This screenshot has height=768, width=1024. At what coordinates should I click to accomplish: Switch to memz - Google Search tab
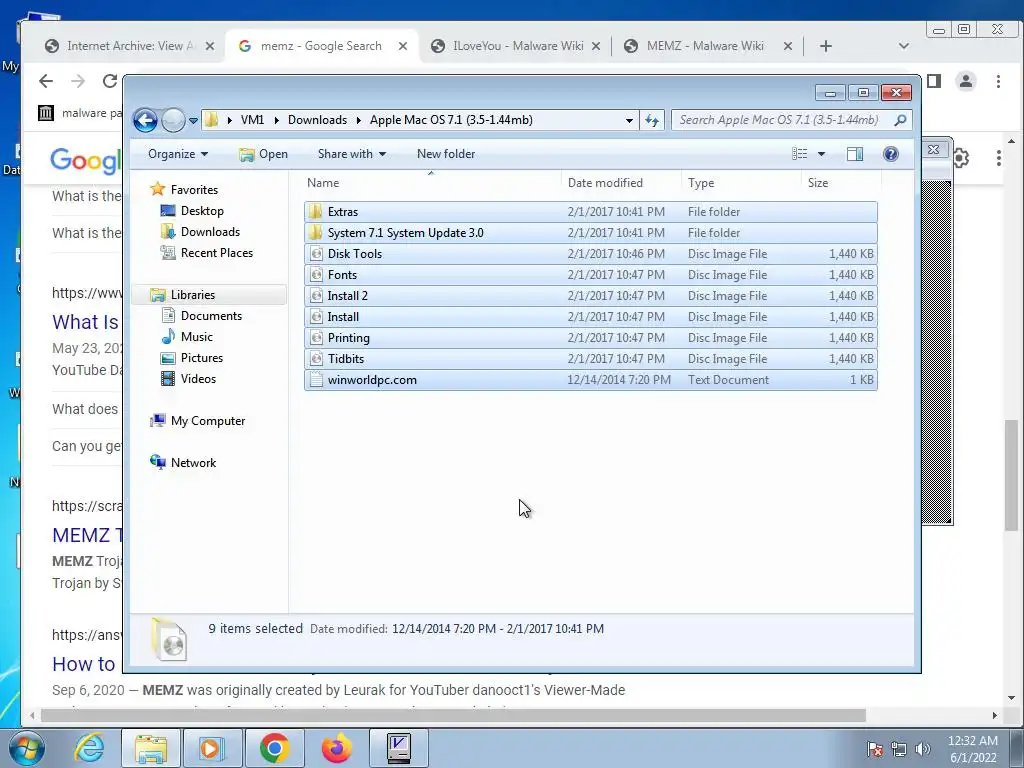point(320,46)
